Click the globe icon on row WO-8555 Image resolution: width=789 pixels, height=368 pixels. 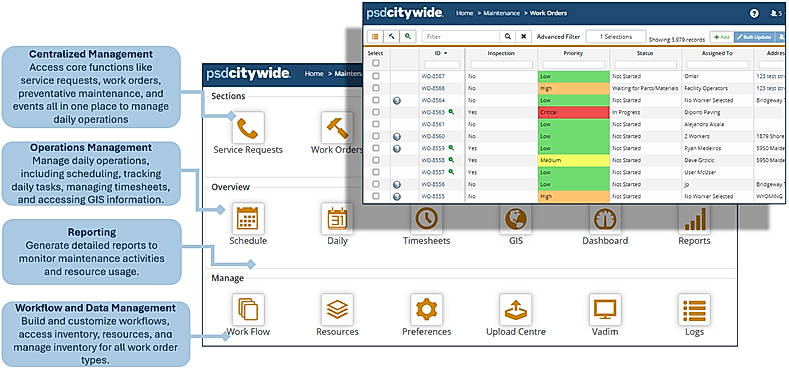397,196
